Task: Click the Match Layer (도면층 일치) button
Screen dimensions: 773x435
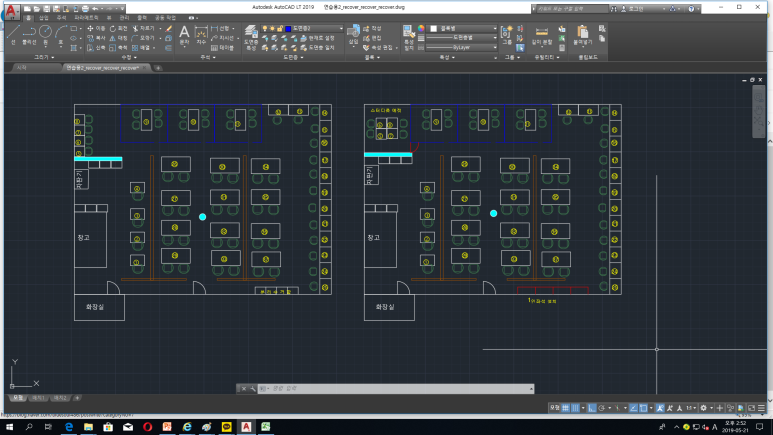Action: pos(317,48)
